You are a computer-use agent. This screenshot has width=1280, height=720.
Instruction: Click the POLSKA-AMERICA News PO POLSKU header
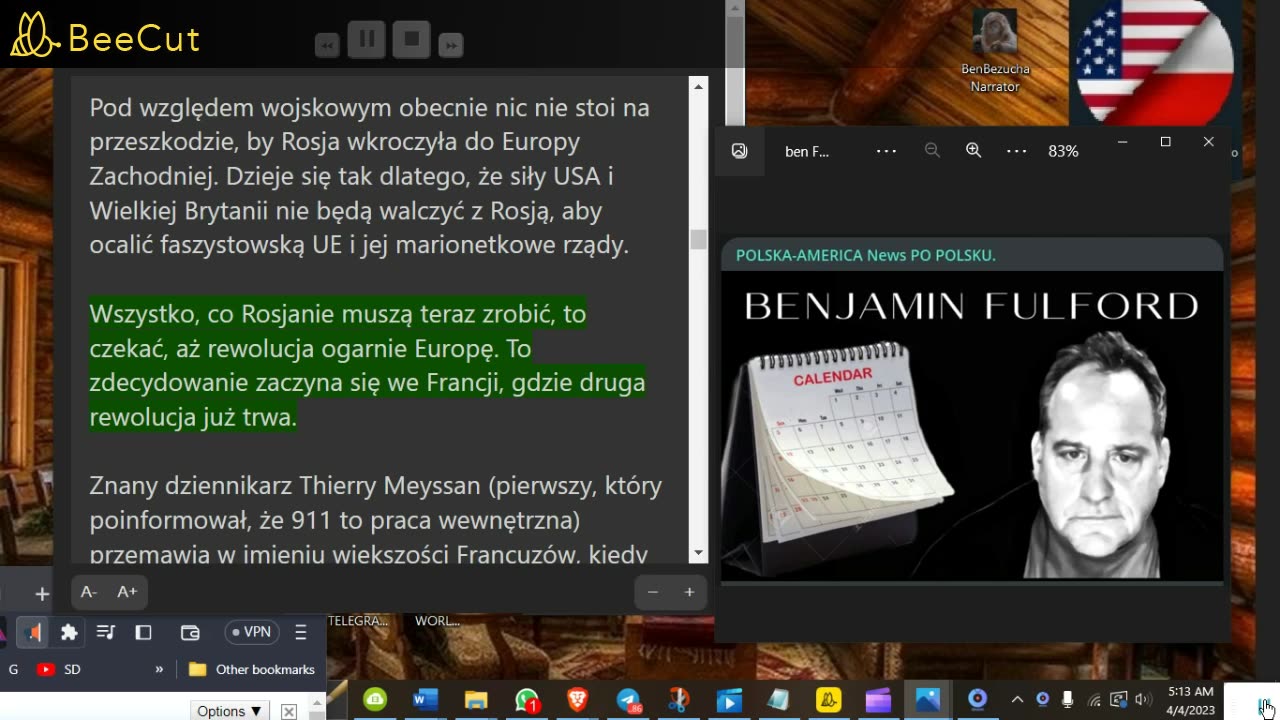tap(866, 255)
